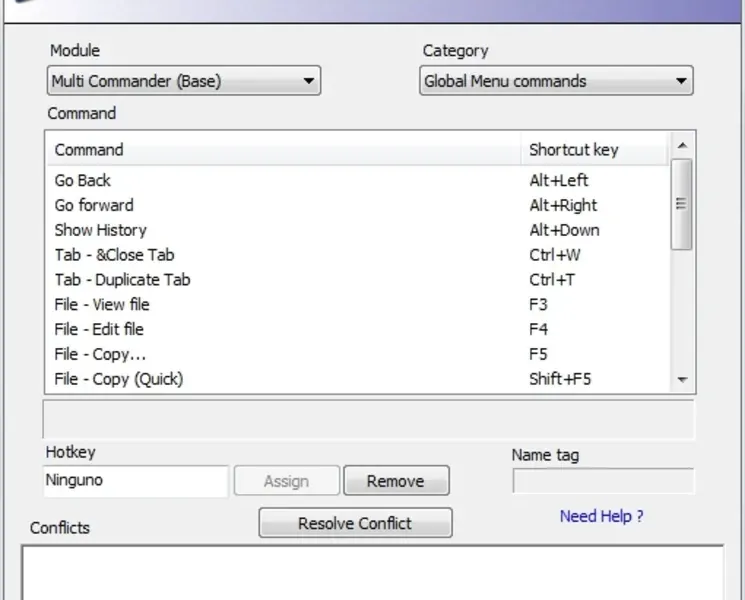Select the Go Back command row
The height and width of the screenshot is (600, 745).
(83, 181)
